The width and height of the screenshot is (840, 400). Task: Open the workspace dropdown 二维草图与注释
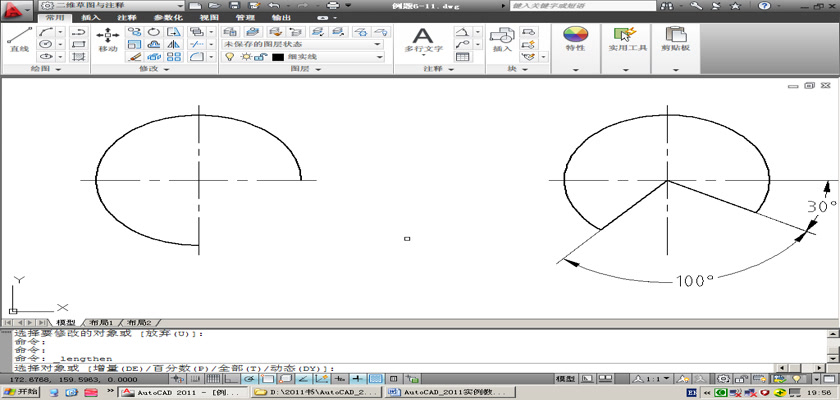(x=112, y=5)
